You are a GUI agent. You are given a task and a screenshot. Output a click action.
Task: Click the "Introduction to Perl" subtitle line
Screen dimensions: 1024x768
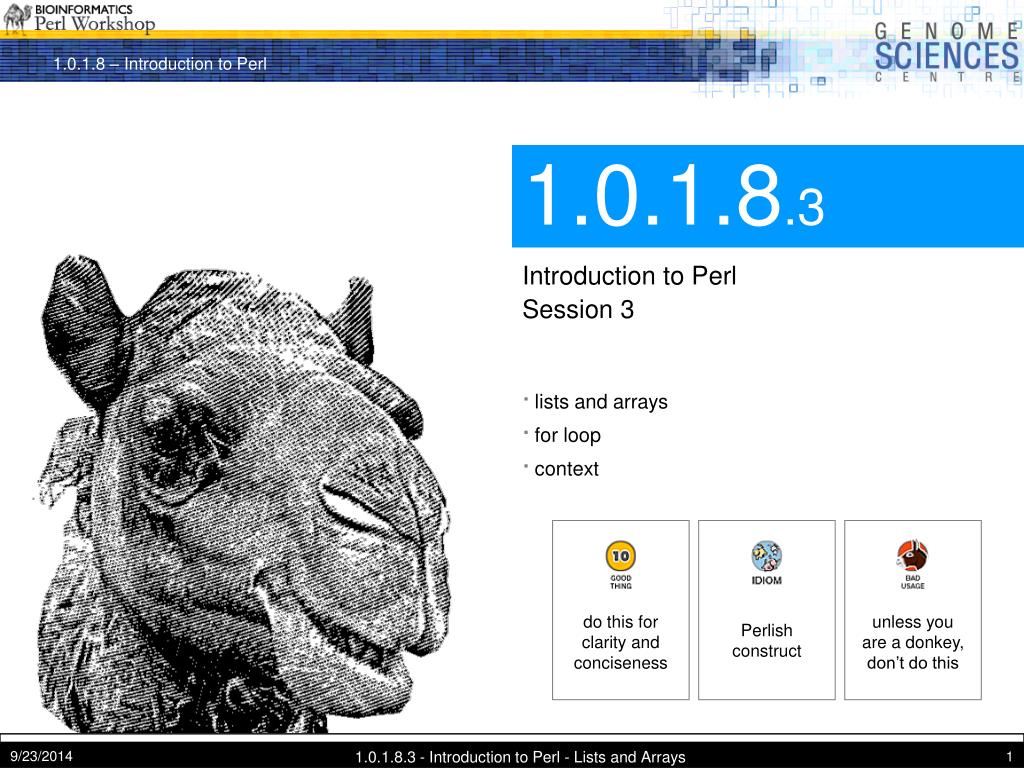click(629, 276)
